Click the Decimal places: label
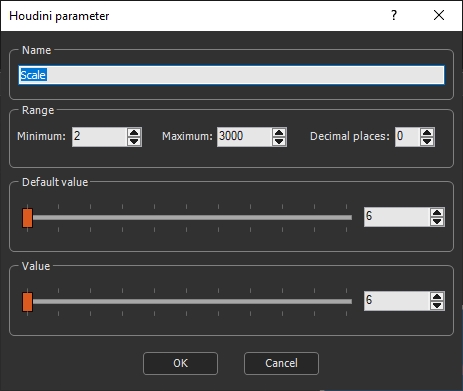463x391 pixels. (x=350, y=136)
